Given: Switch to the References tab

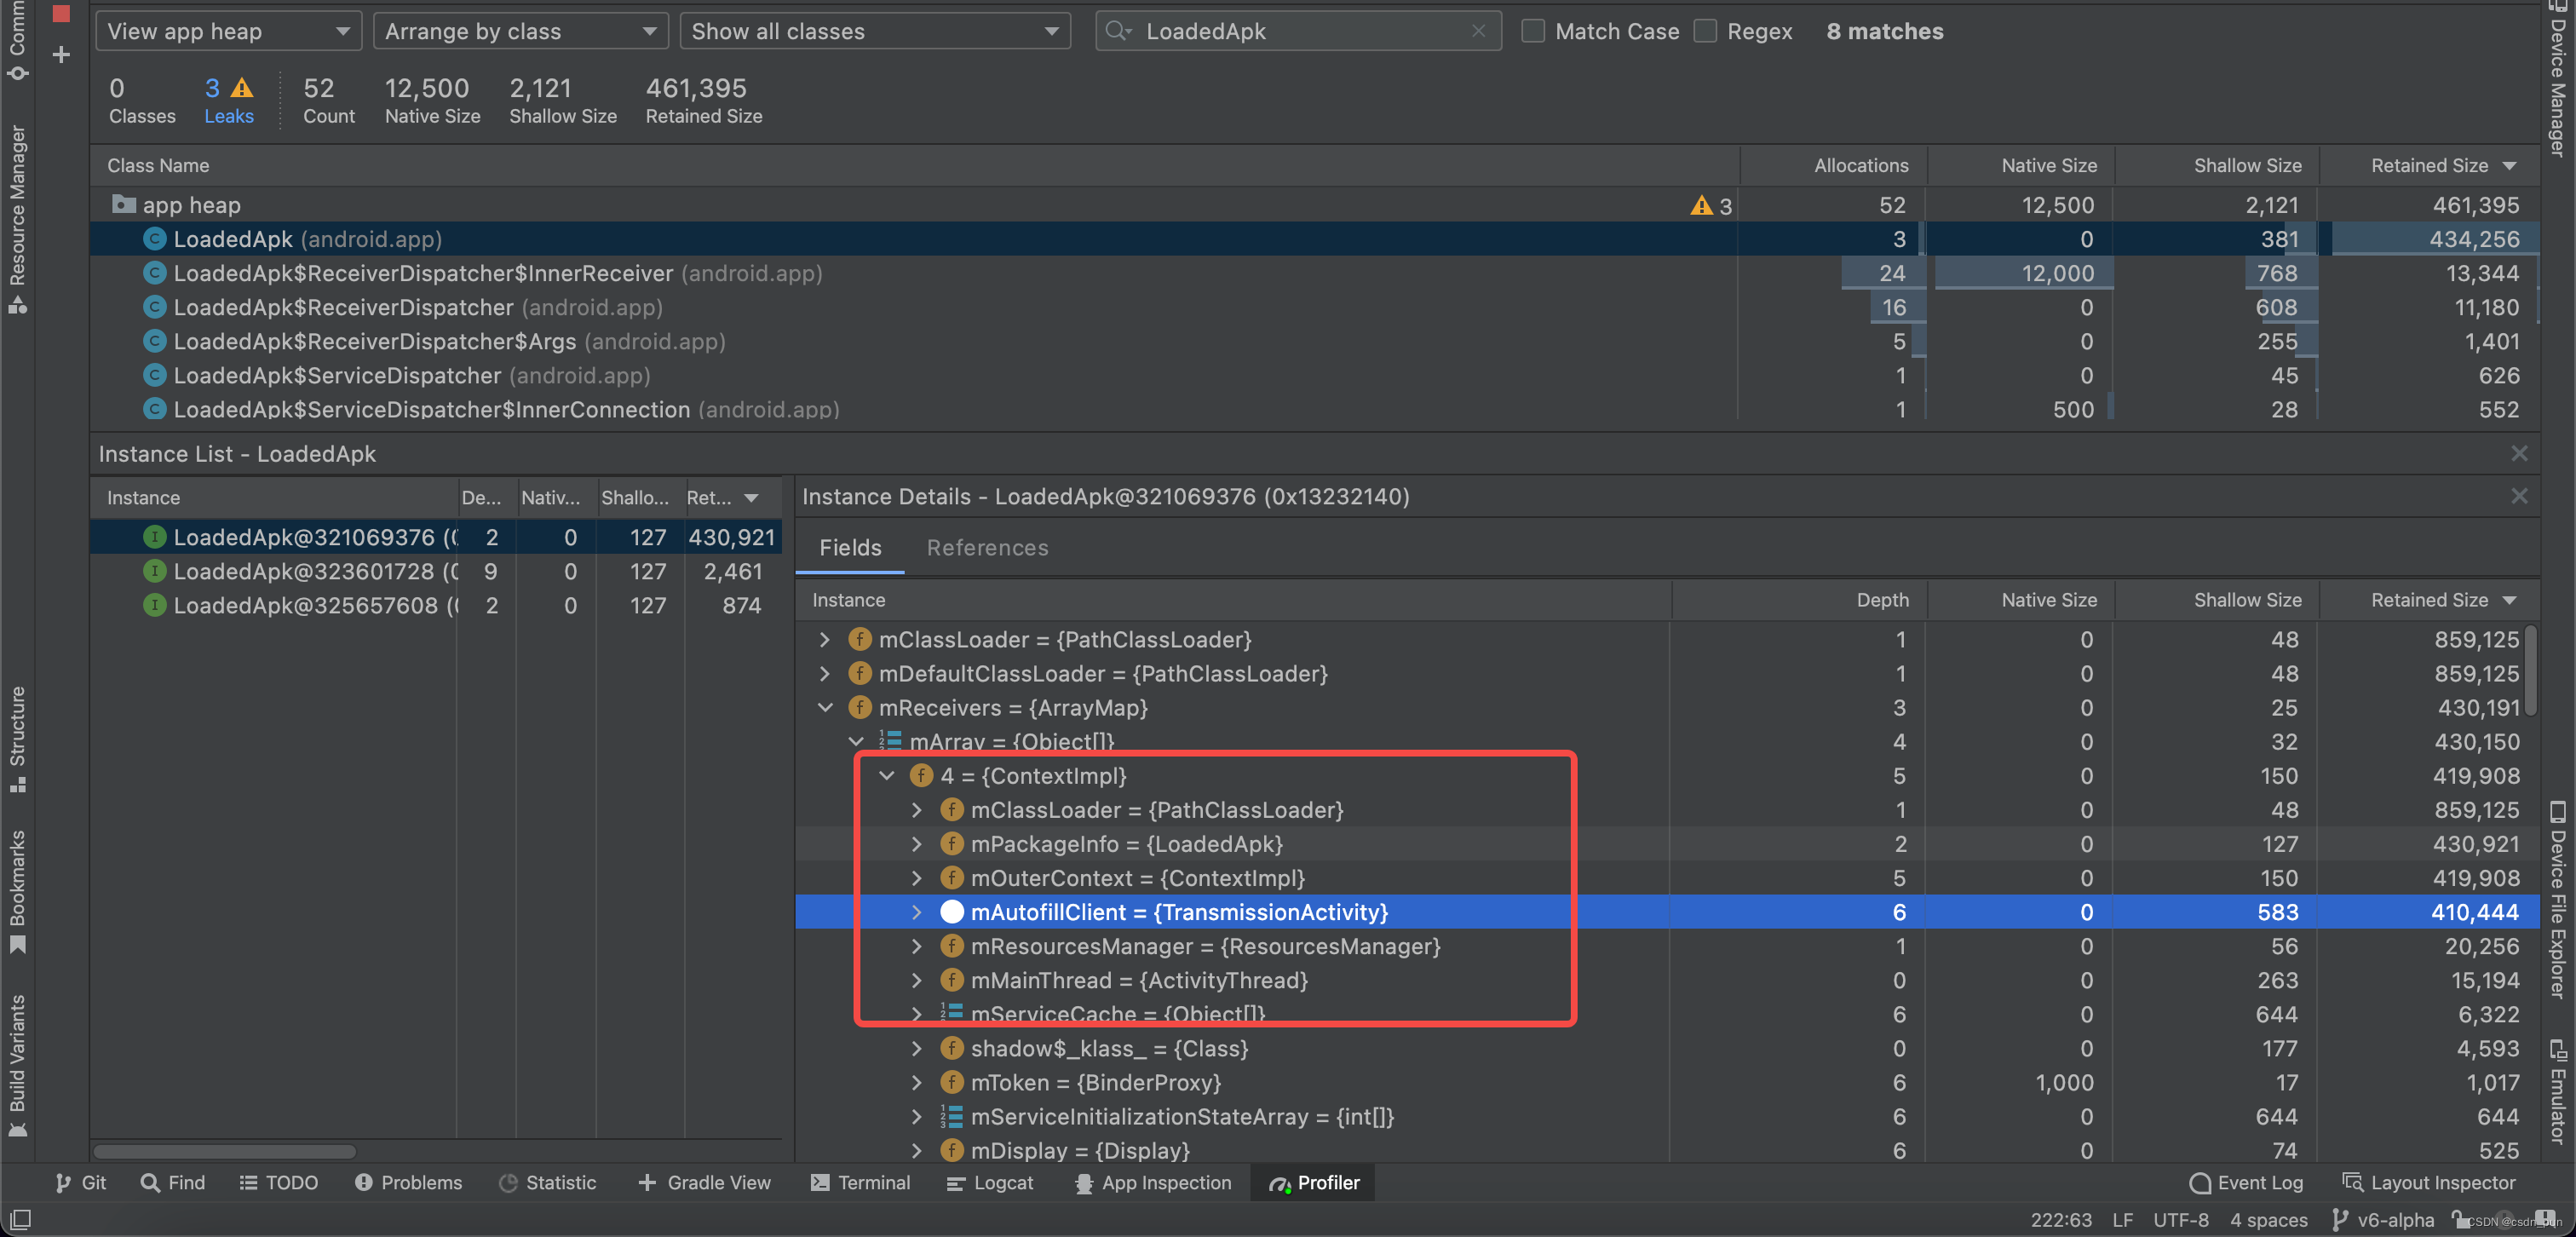Looking at the screenshot, I should click(x=987, y=548).
